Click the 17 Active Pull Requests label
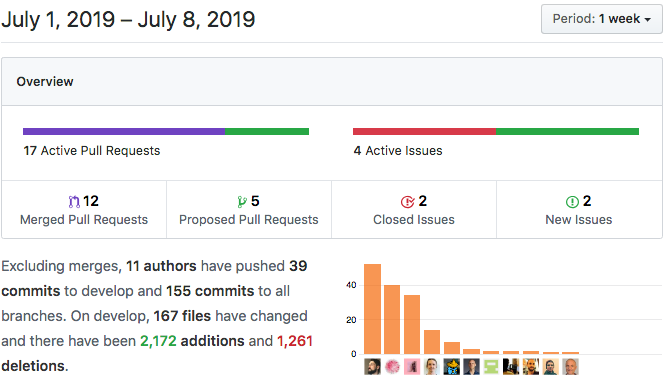The width and height of the screenshot is (665, 377). tap(92, 151)
